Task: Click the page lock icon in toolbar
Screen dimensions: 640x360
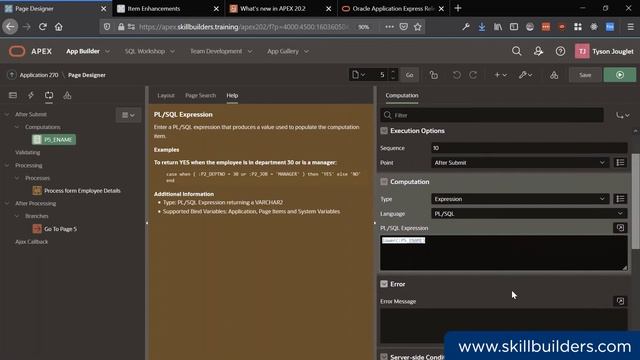Action: pos(433,75)
